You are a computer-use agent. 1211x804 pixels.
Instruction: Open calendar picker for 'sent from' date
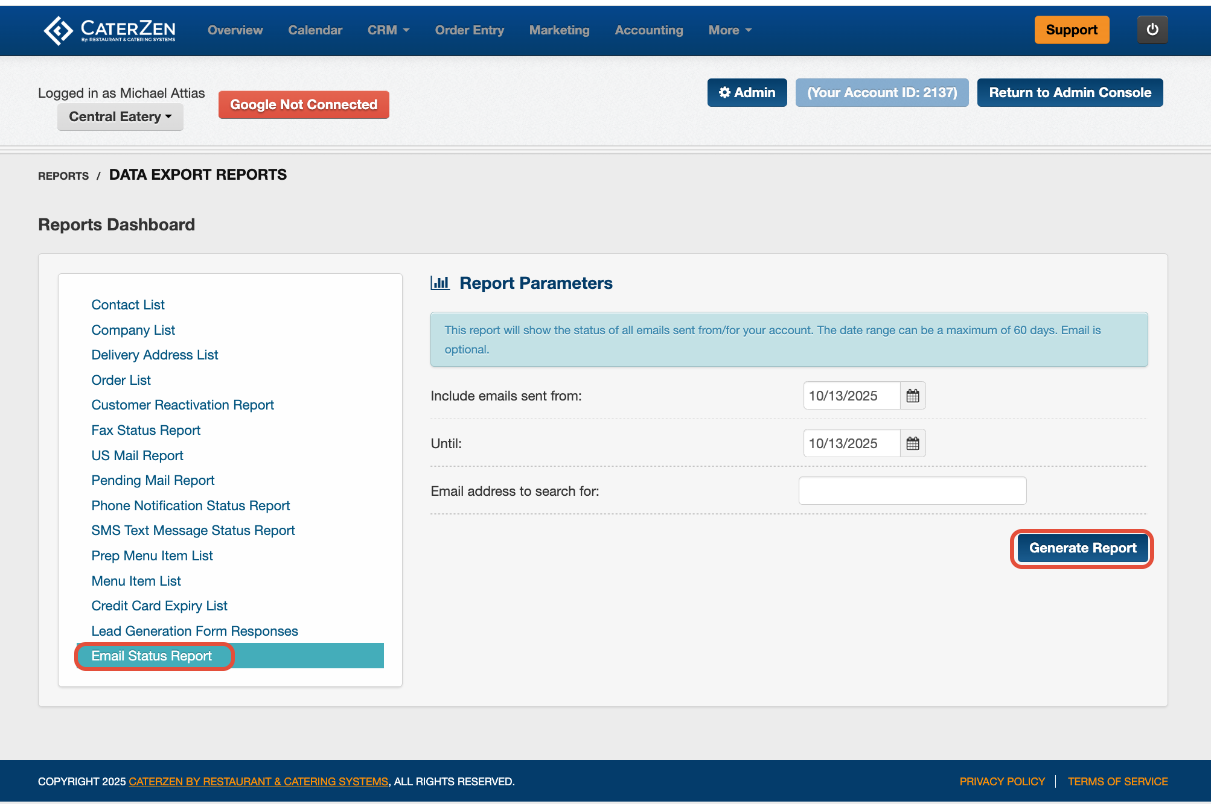[x=913, y=396]
